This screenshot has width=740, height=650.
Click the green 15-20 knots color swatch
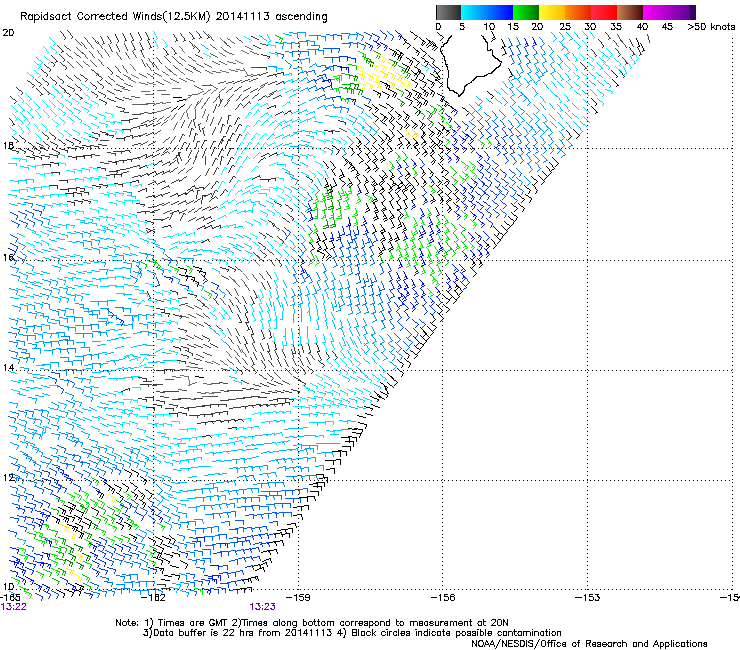point(526,12)
